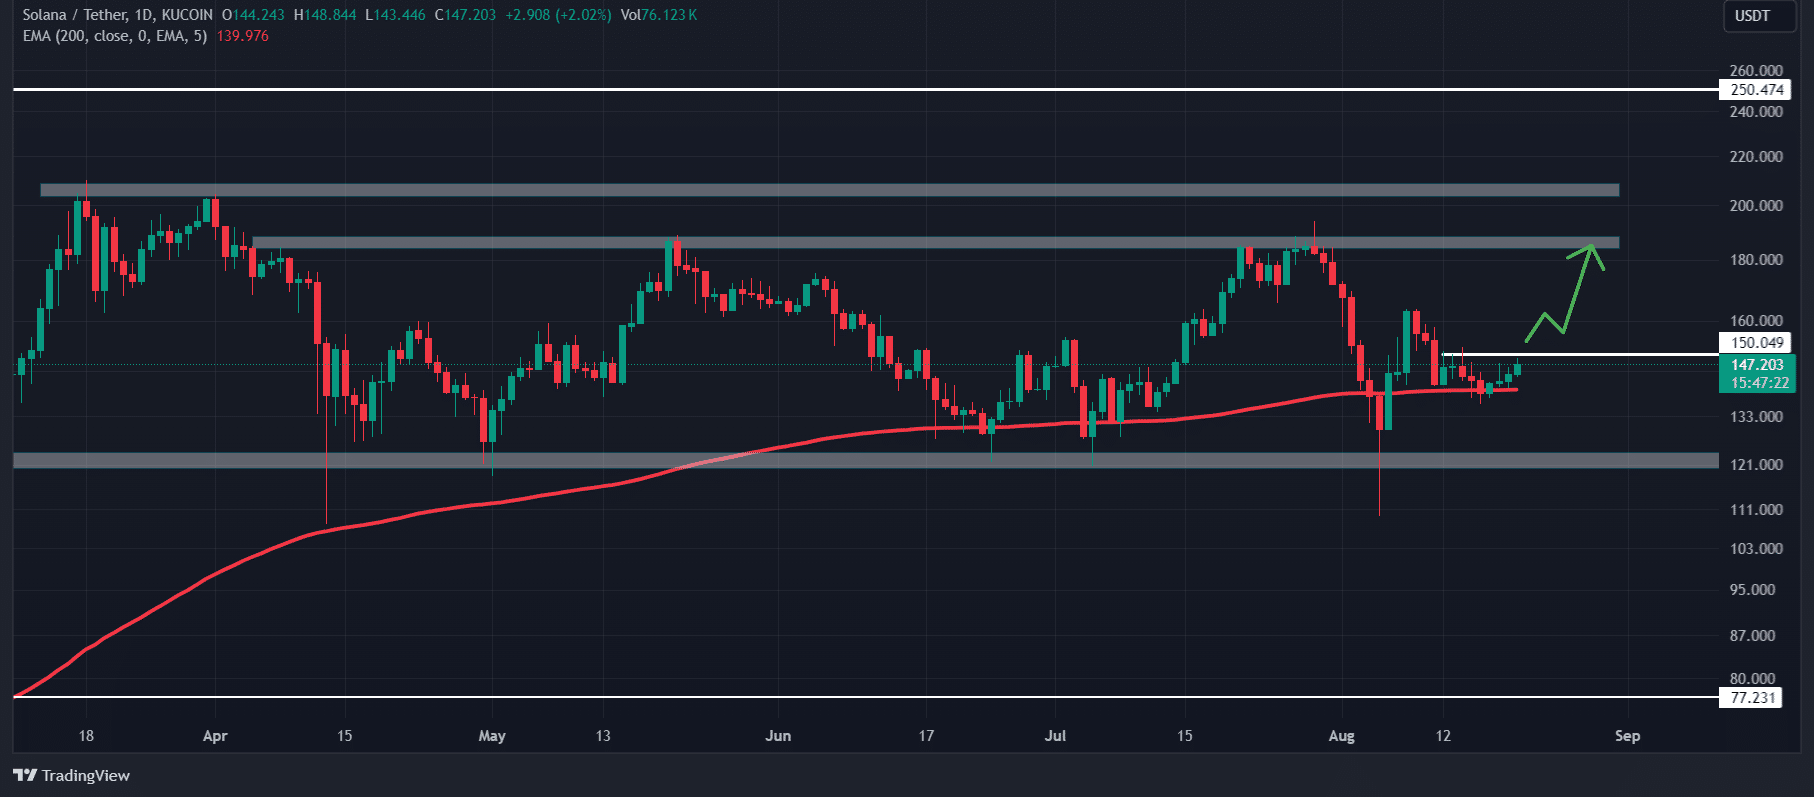Viewport: 1814px width, 797px height.
Task: Click the 160.000 price axis tick
Action: 1756,321
